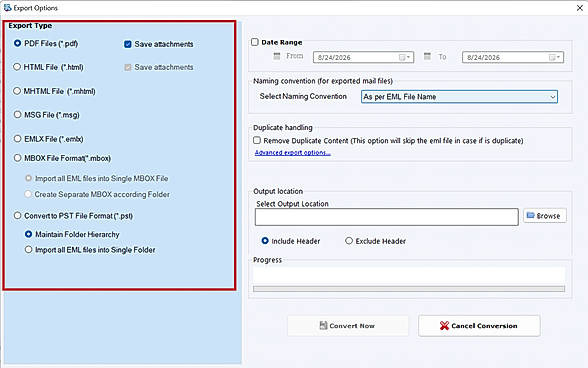588x368 pixels.
Task: Click the calendar icon beside From
Action: (277, 56)
